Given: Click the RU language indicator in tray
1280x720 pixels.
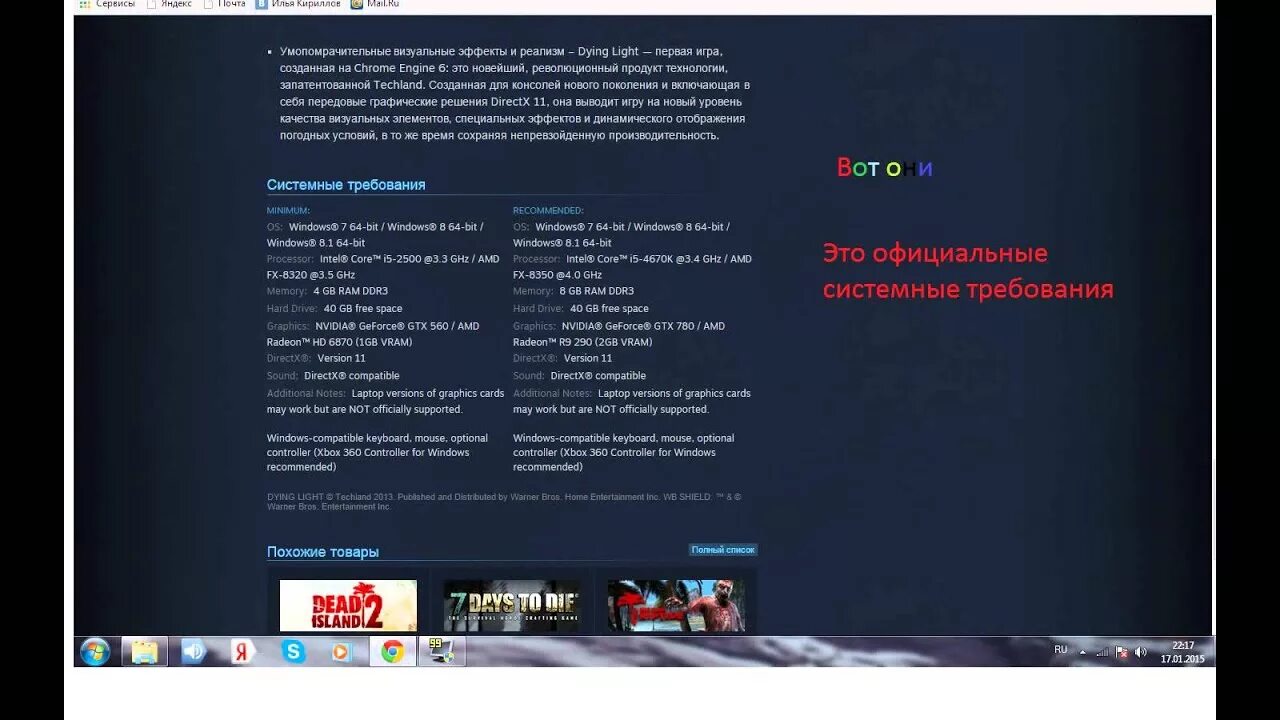Looking at the screenshot, I should 1060,650.
